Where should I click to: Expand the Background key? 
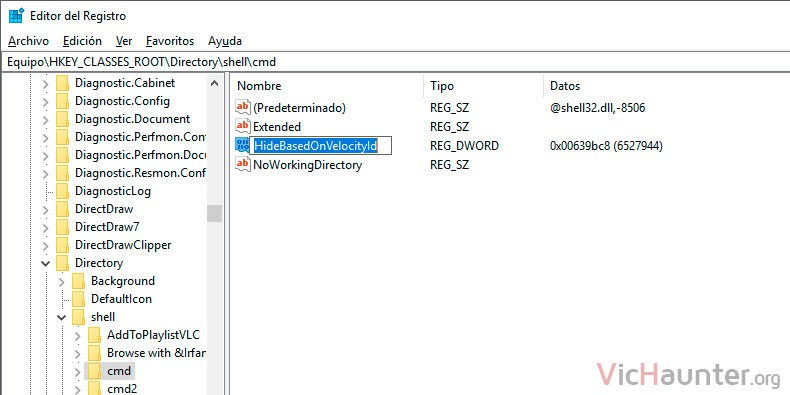pos(62,281)
